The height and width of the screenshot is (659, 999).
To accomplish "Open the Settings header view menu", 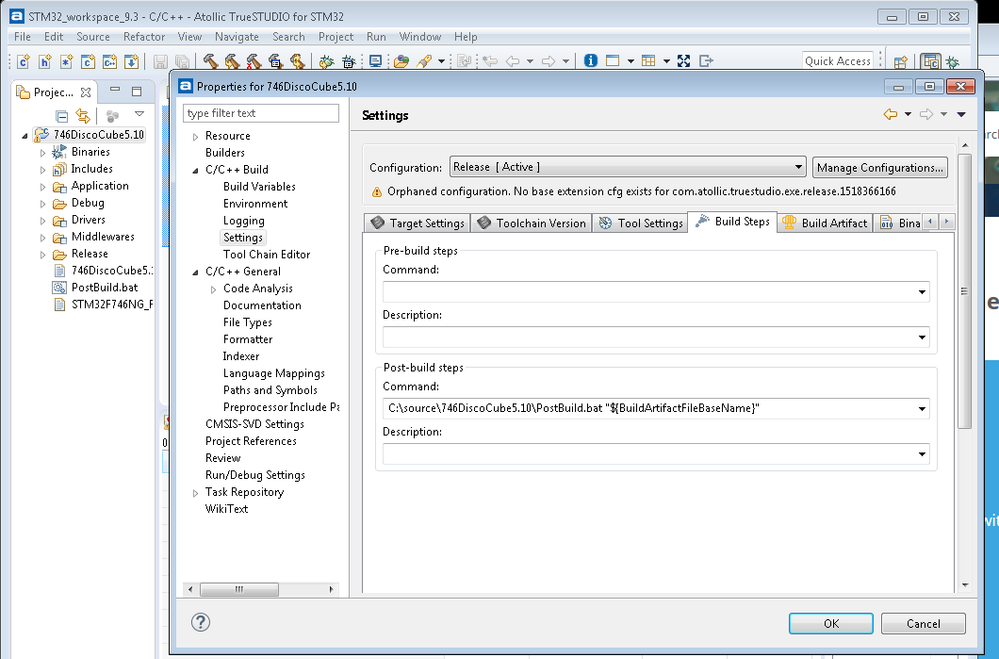I will (x=961, y=114).
